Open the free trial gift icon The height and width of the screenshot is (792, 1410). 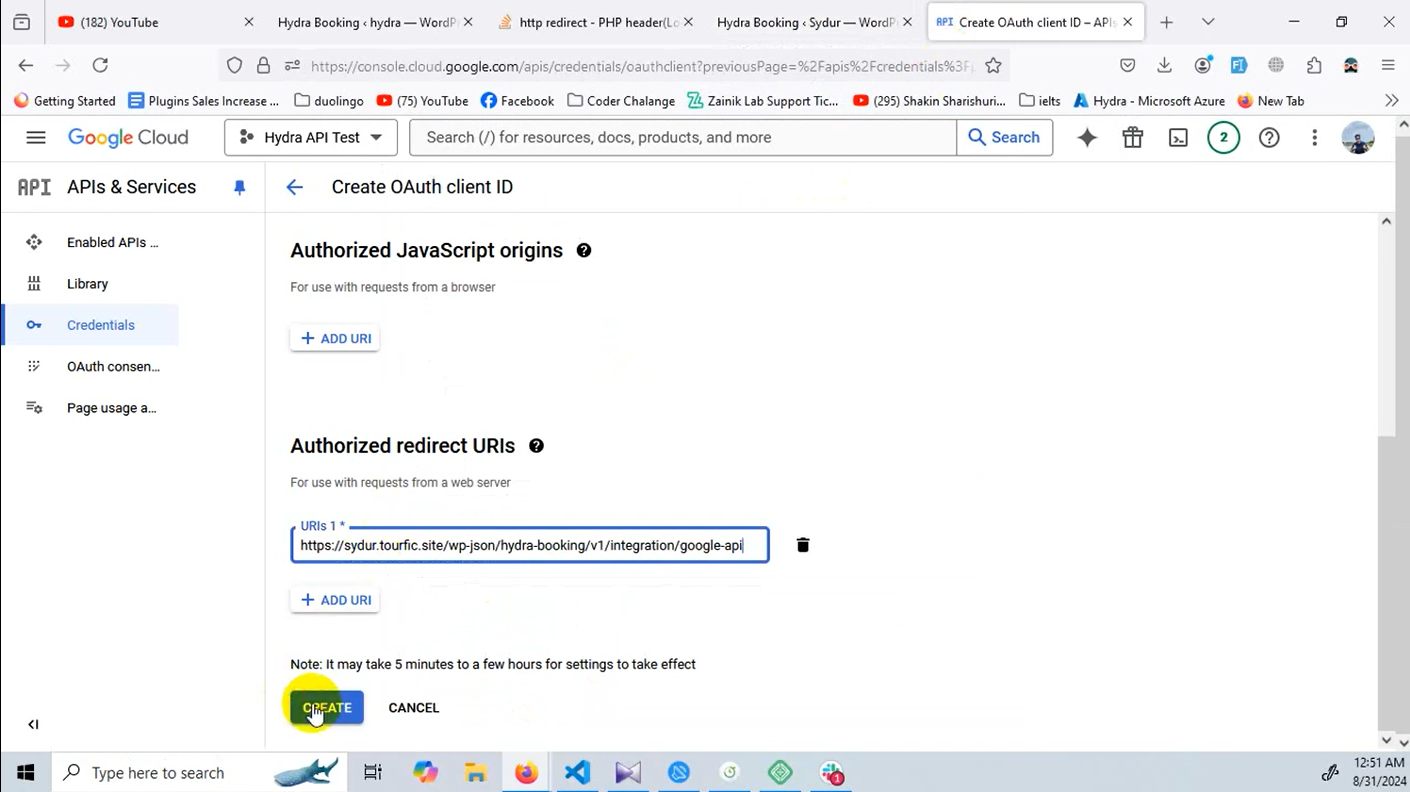pyautogui.click(x=1132, y=138)
